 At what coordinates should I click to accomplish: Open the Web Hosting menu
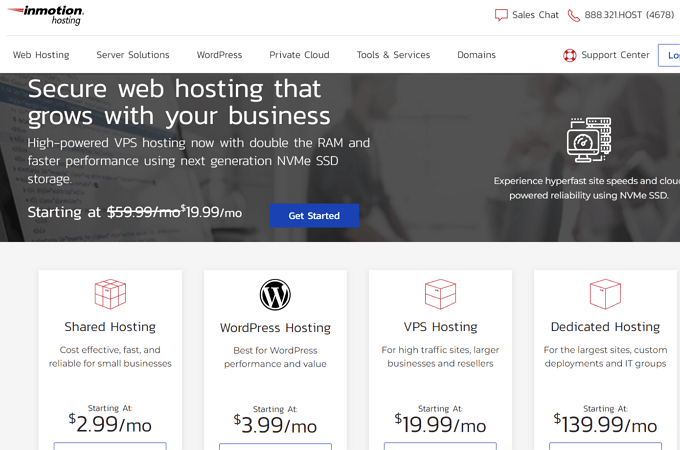pos(41,55)
